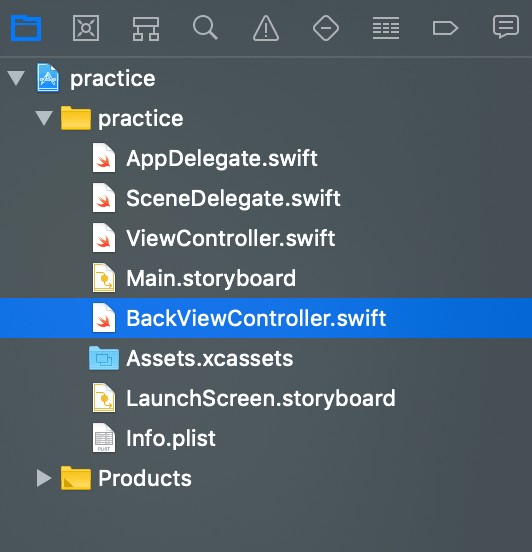Expand the Products folder triangle
532x552 pixels.
click(44, 478)
